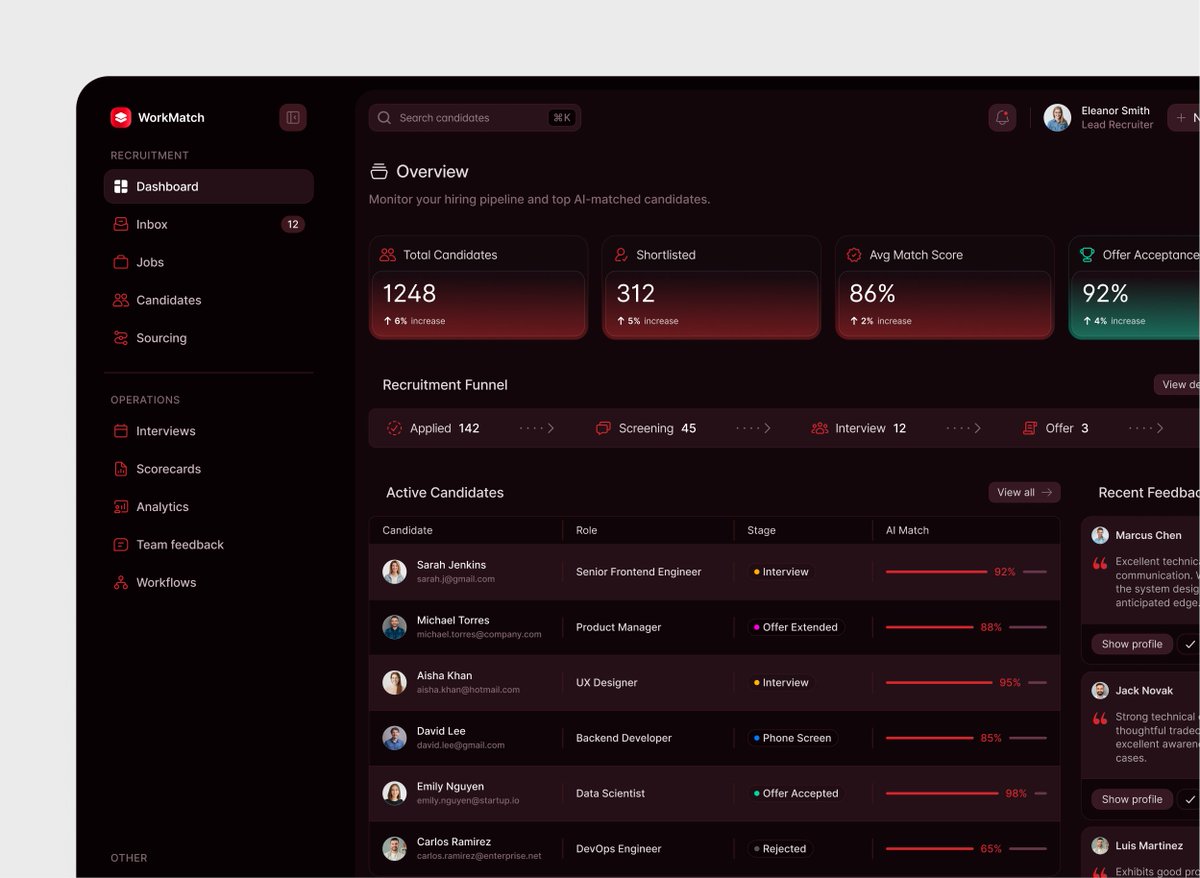Click View all for Active Candidates

[x=1024, y=492]
